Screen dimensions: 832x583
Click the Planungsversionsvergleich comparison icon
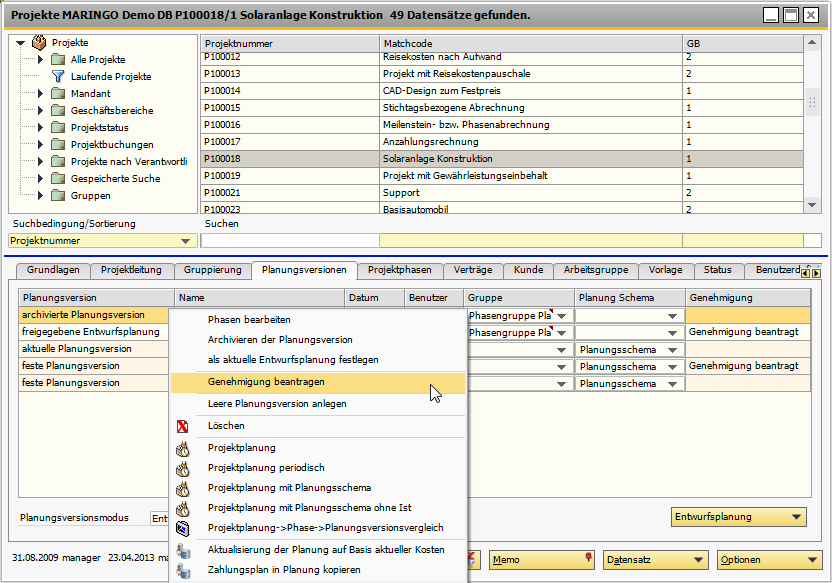point(183,528)
